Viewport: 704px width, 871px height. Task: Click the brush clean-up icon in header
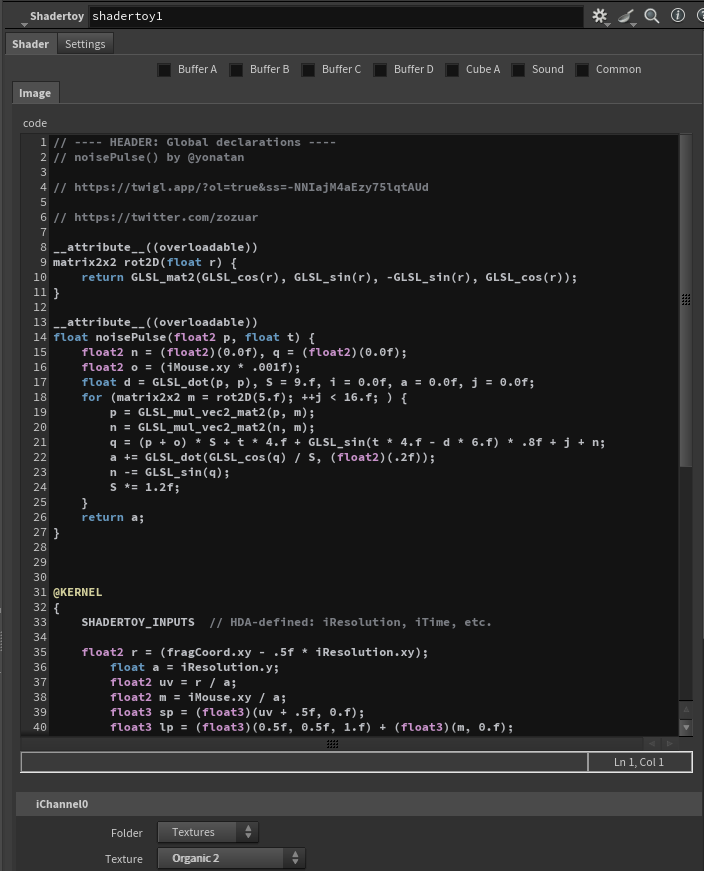point(627,16)
